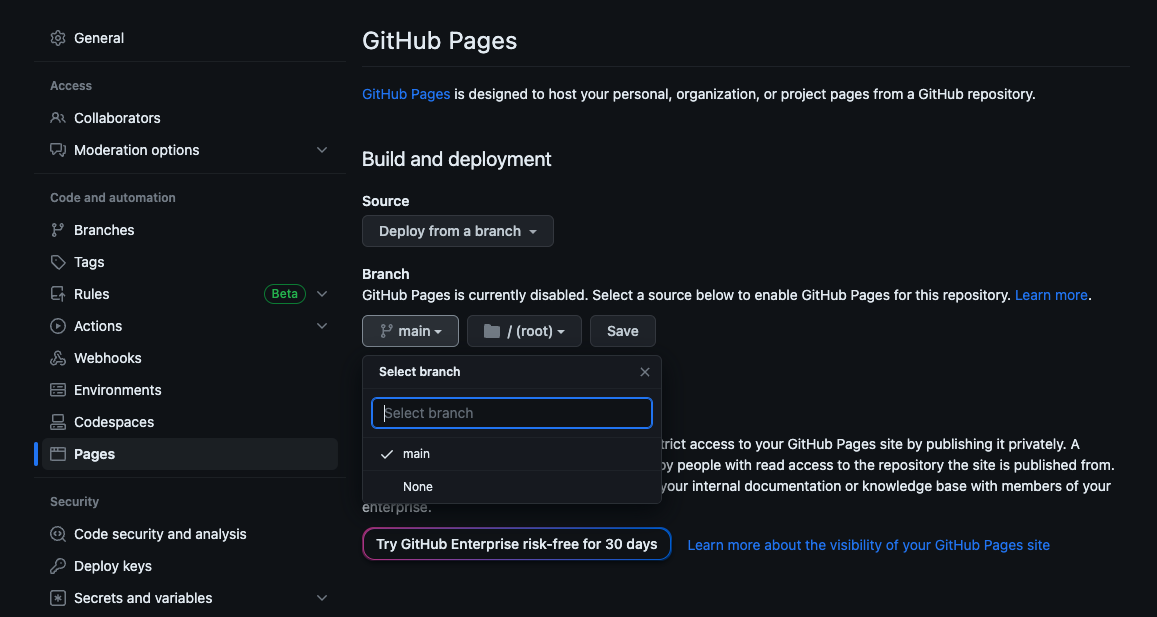Viewport: 1157px width, 617px height.
Task: Click the Environments server icon
Action: click(58, 390)
